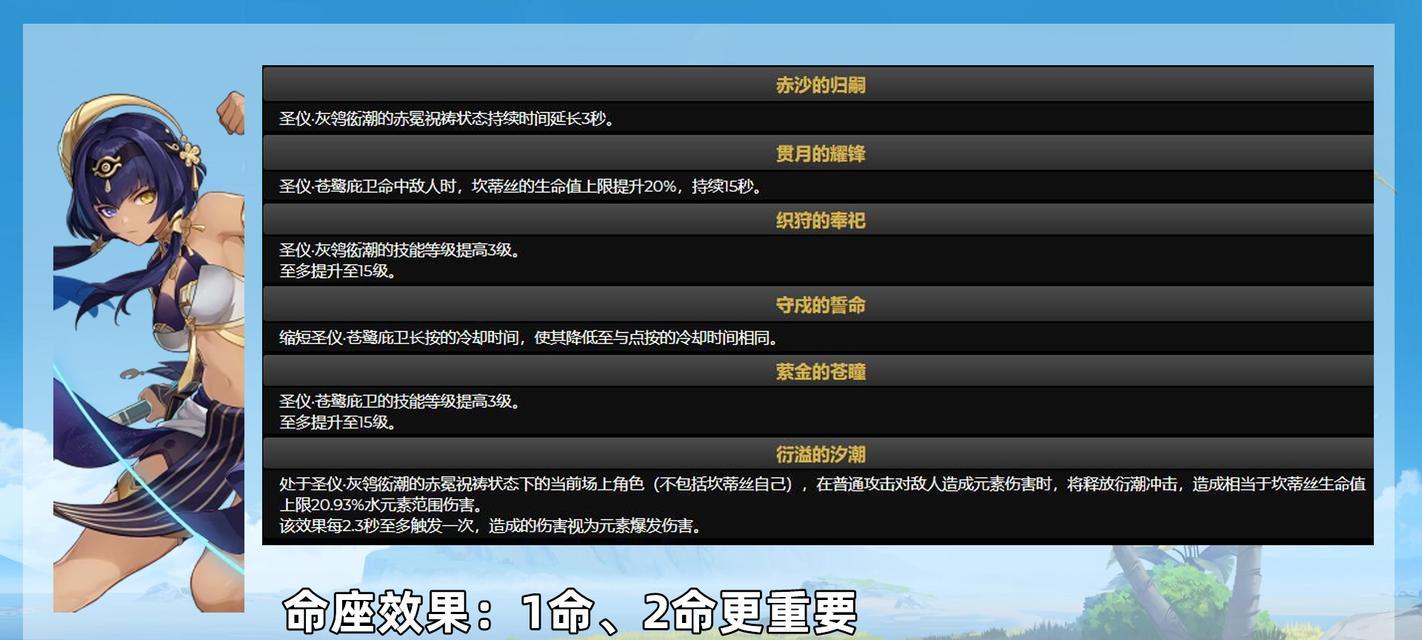Click the 至多提升至15级 line under 紫金的苍瞳
This screenshot has height=640, width=1422.
click(x=337, y=422)
